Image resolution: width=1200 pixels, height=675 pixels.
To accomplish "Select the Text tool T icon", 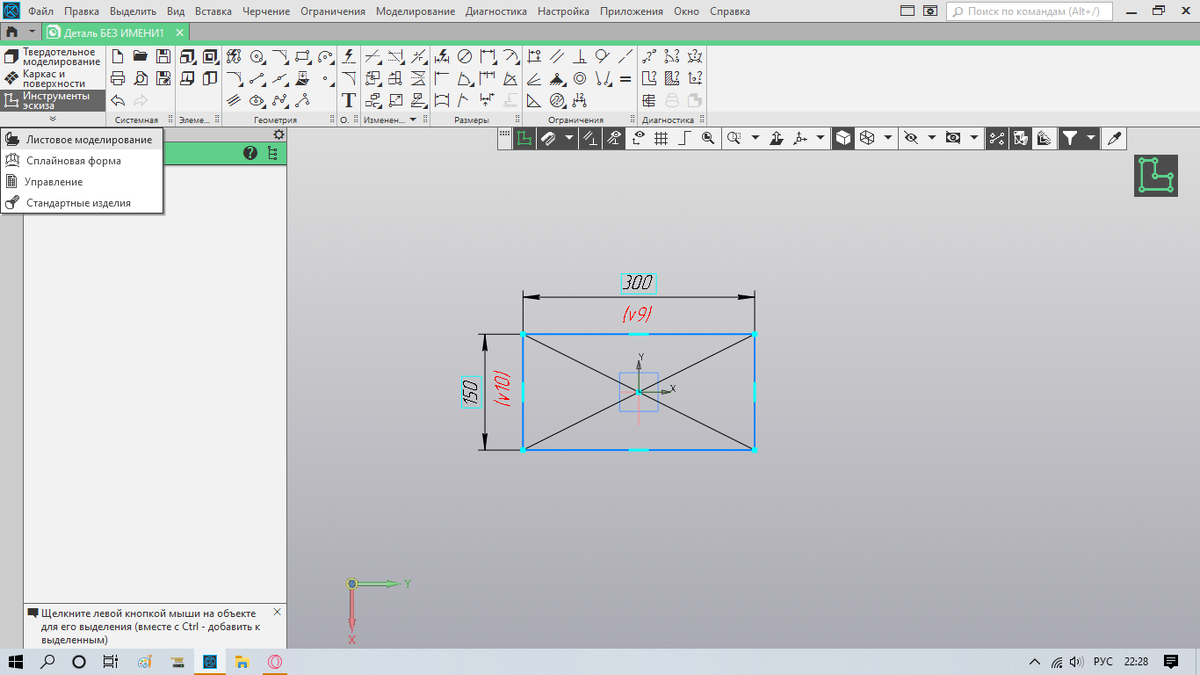I will coord(348,100).
